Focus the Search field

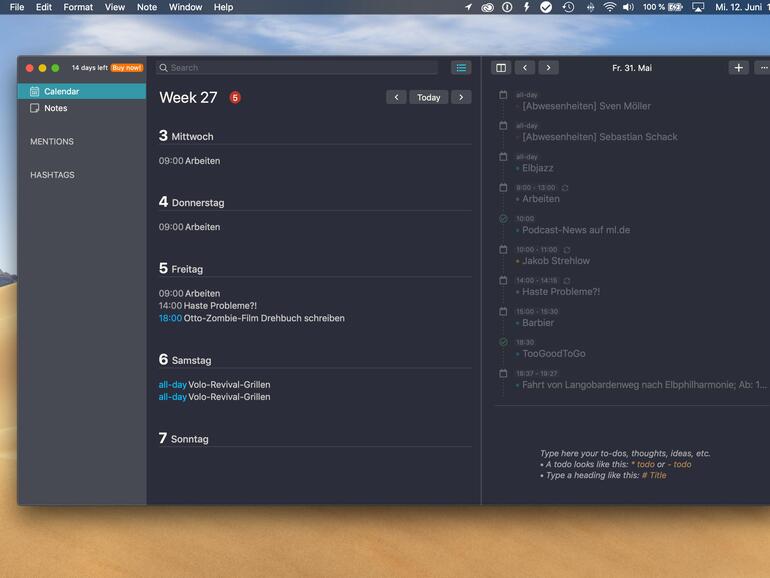click(298, 68)
